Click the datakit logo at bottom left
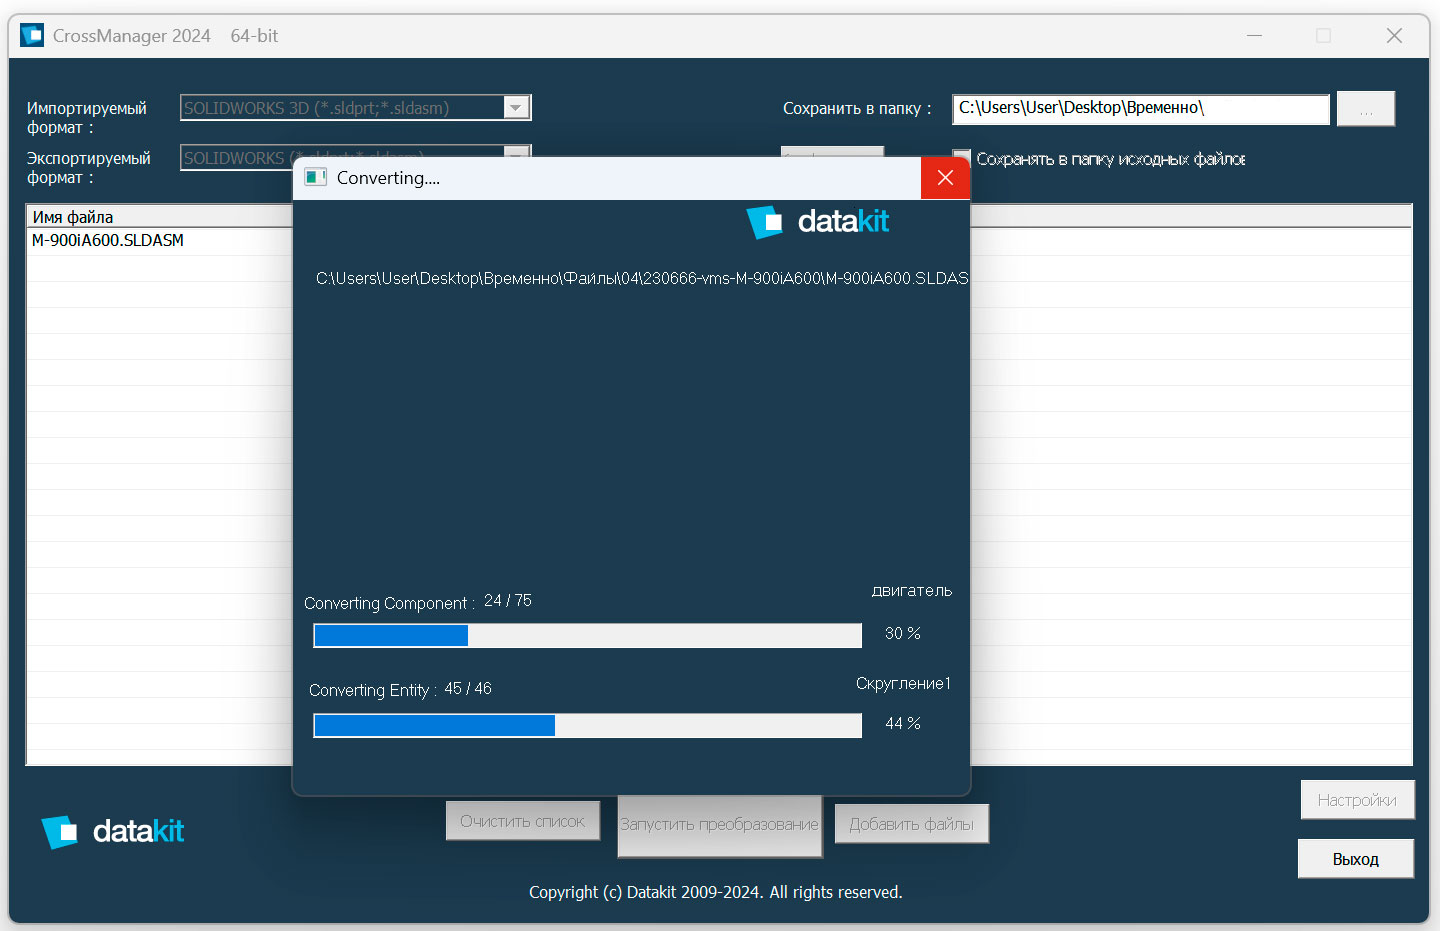 [x=113, y=832]
